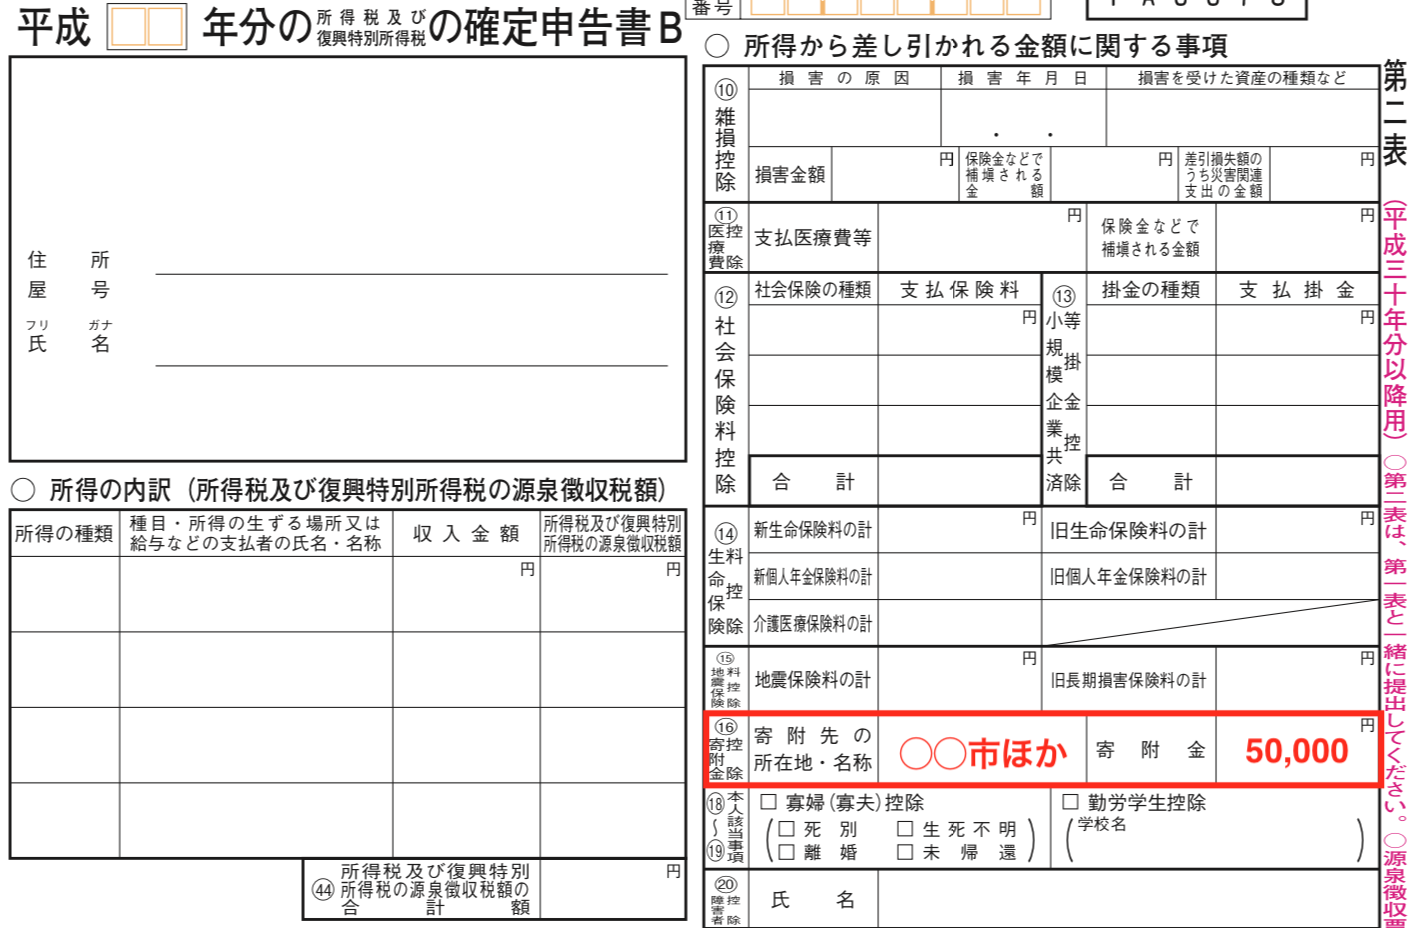Click the 所得の内訳 section heading

click(357, 490)
